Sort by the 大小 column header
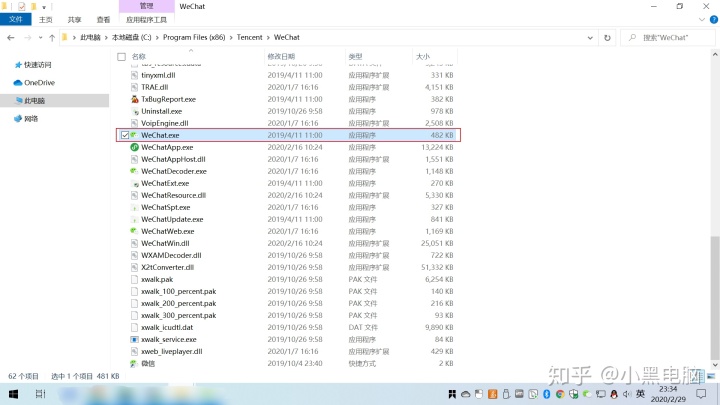 pos(423,56)
